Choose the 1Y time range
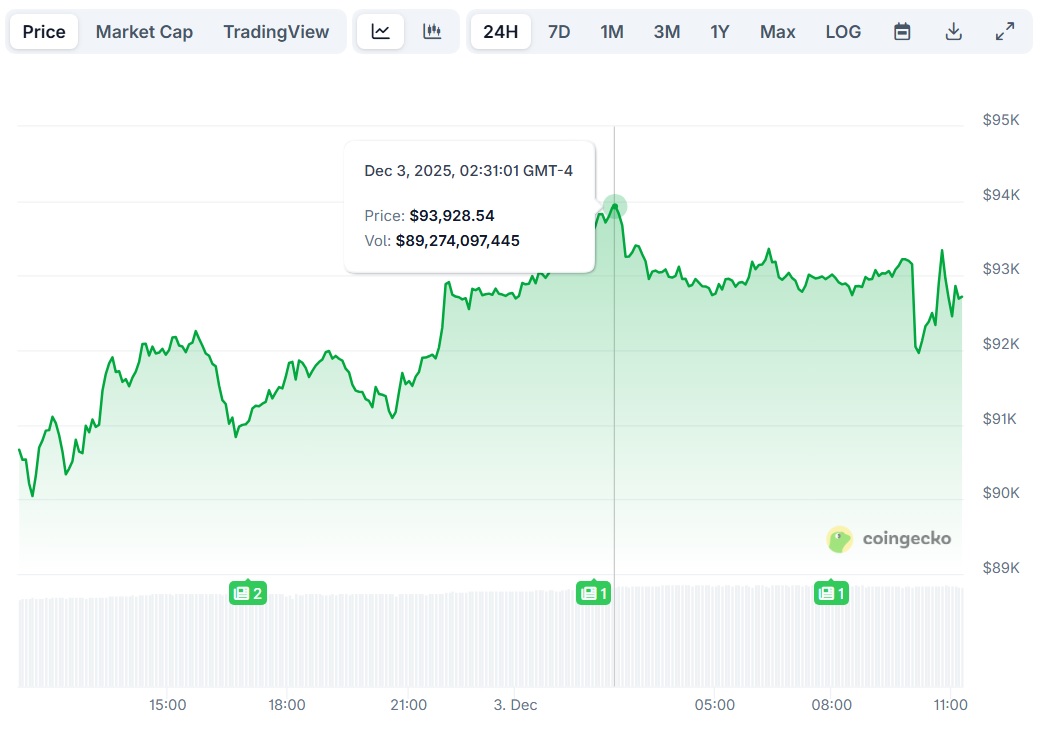Viewport: 1041px width, 734px height. (x=720, y=31)
